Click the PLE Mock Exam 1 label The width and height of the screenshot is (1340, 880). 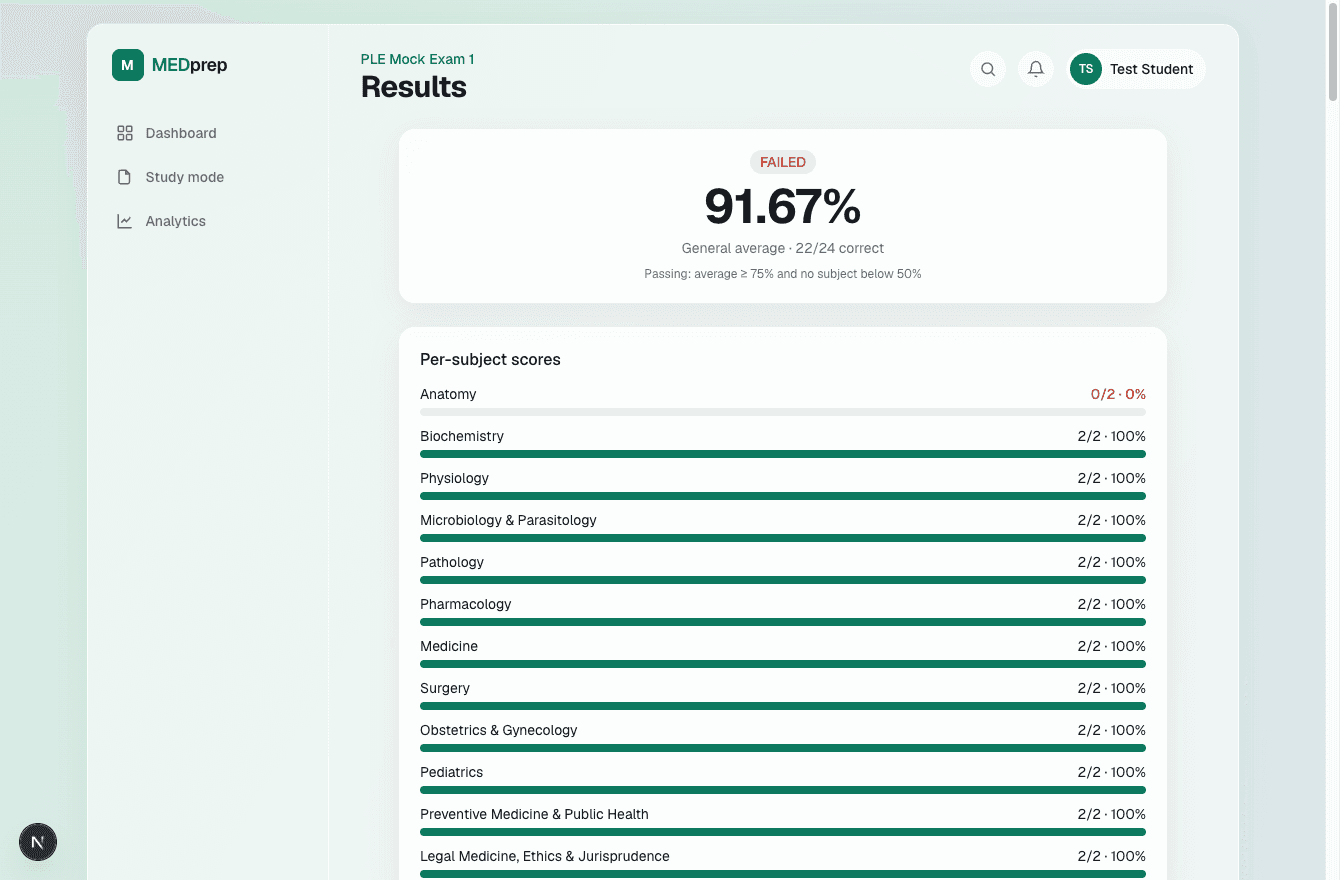click(x=418, y=59)
